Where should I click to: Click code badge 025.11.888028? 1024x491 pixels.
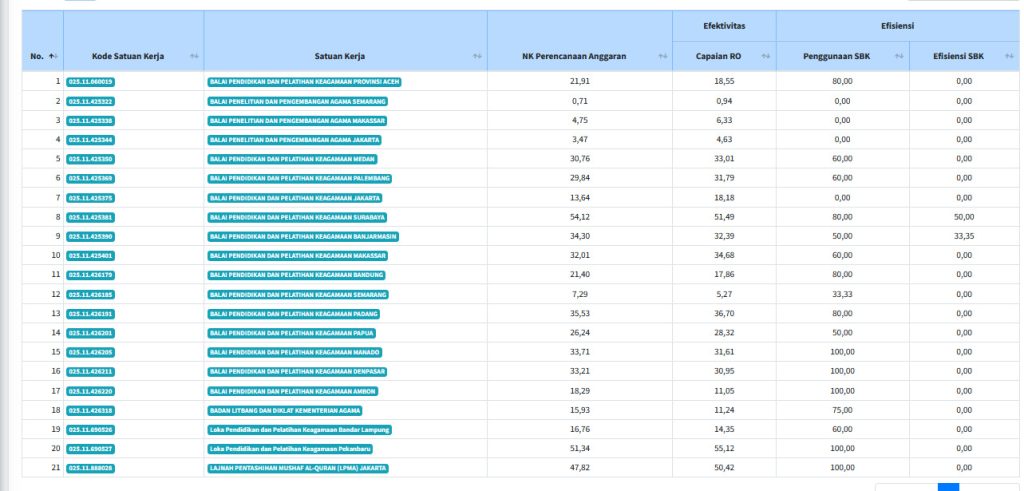click(91, 468)
